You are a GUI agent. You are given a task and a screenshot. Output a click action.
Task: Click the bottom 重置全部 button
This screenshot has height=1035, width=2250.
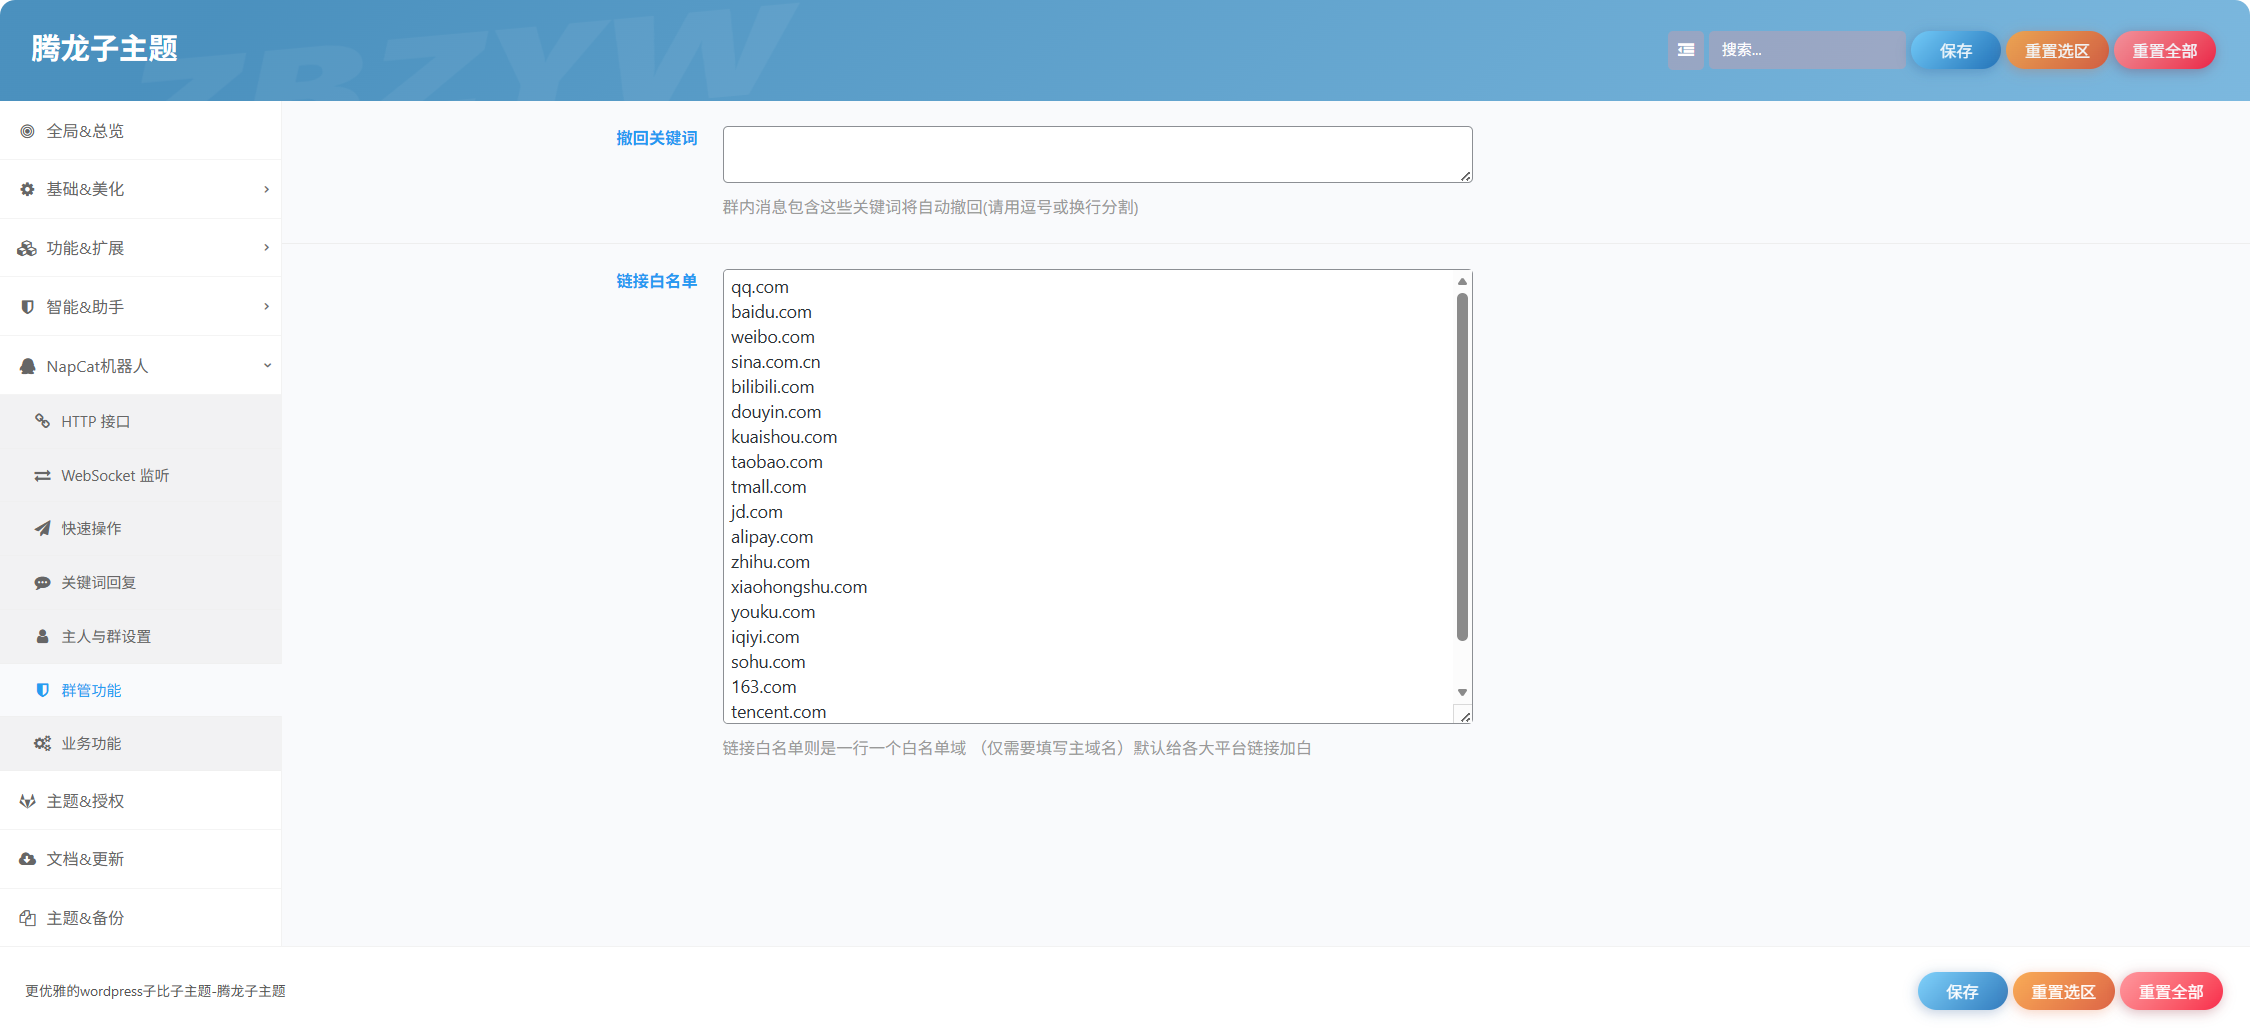[x=2171, y=991]
